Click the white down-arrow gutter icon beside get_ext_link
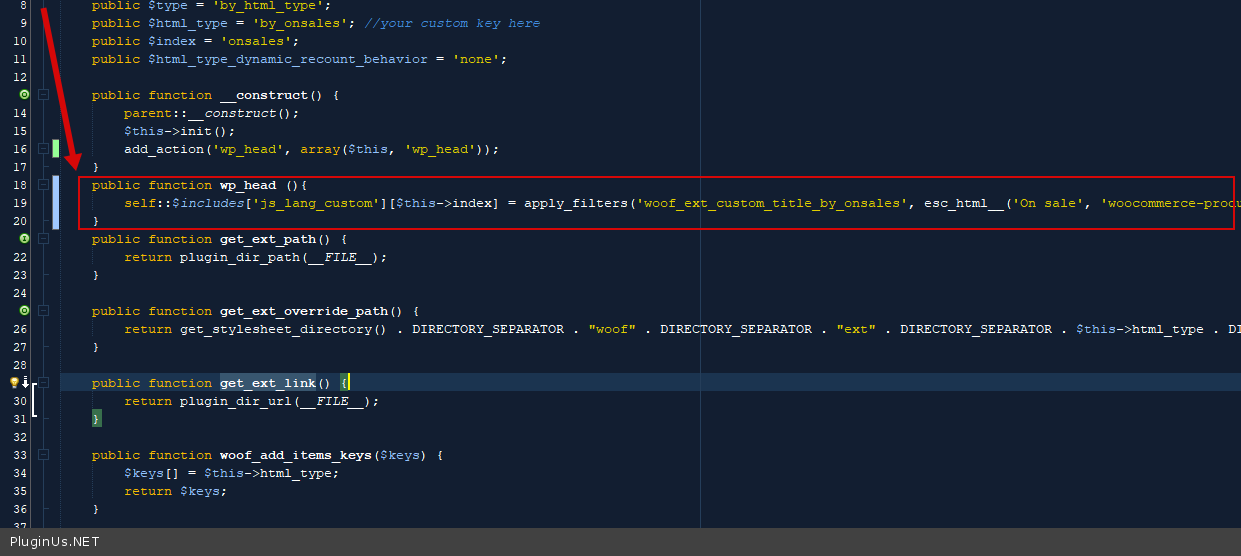The image size is (1241, 556). [25, 383]
